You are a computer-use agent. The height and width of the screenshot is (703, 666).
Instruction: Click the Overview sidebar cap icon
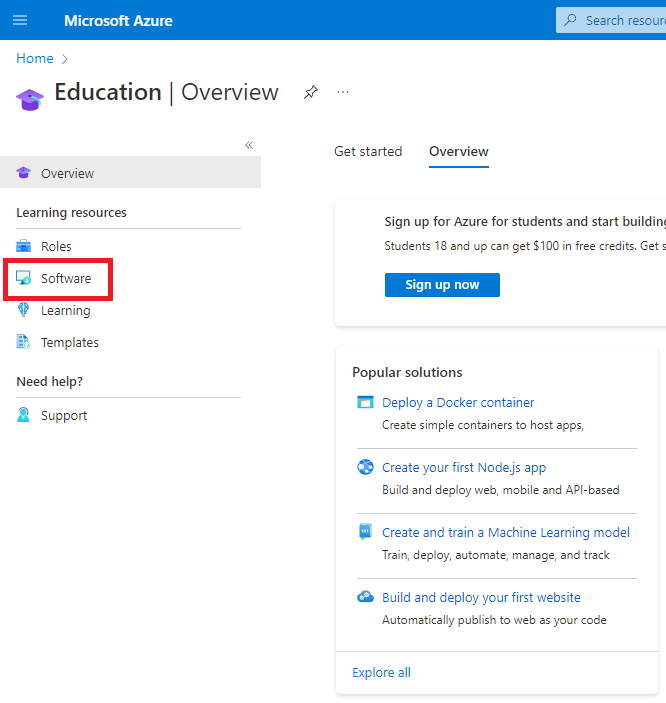(23, 173)
